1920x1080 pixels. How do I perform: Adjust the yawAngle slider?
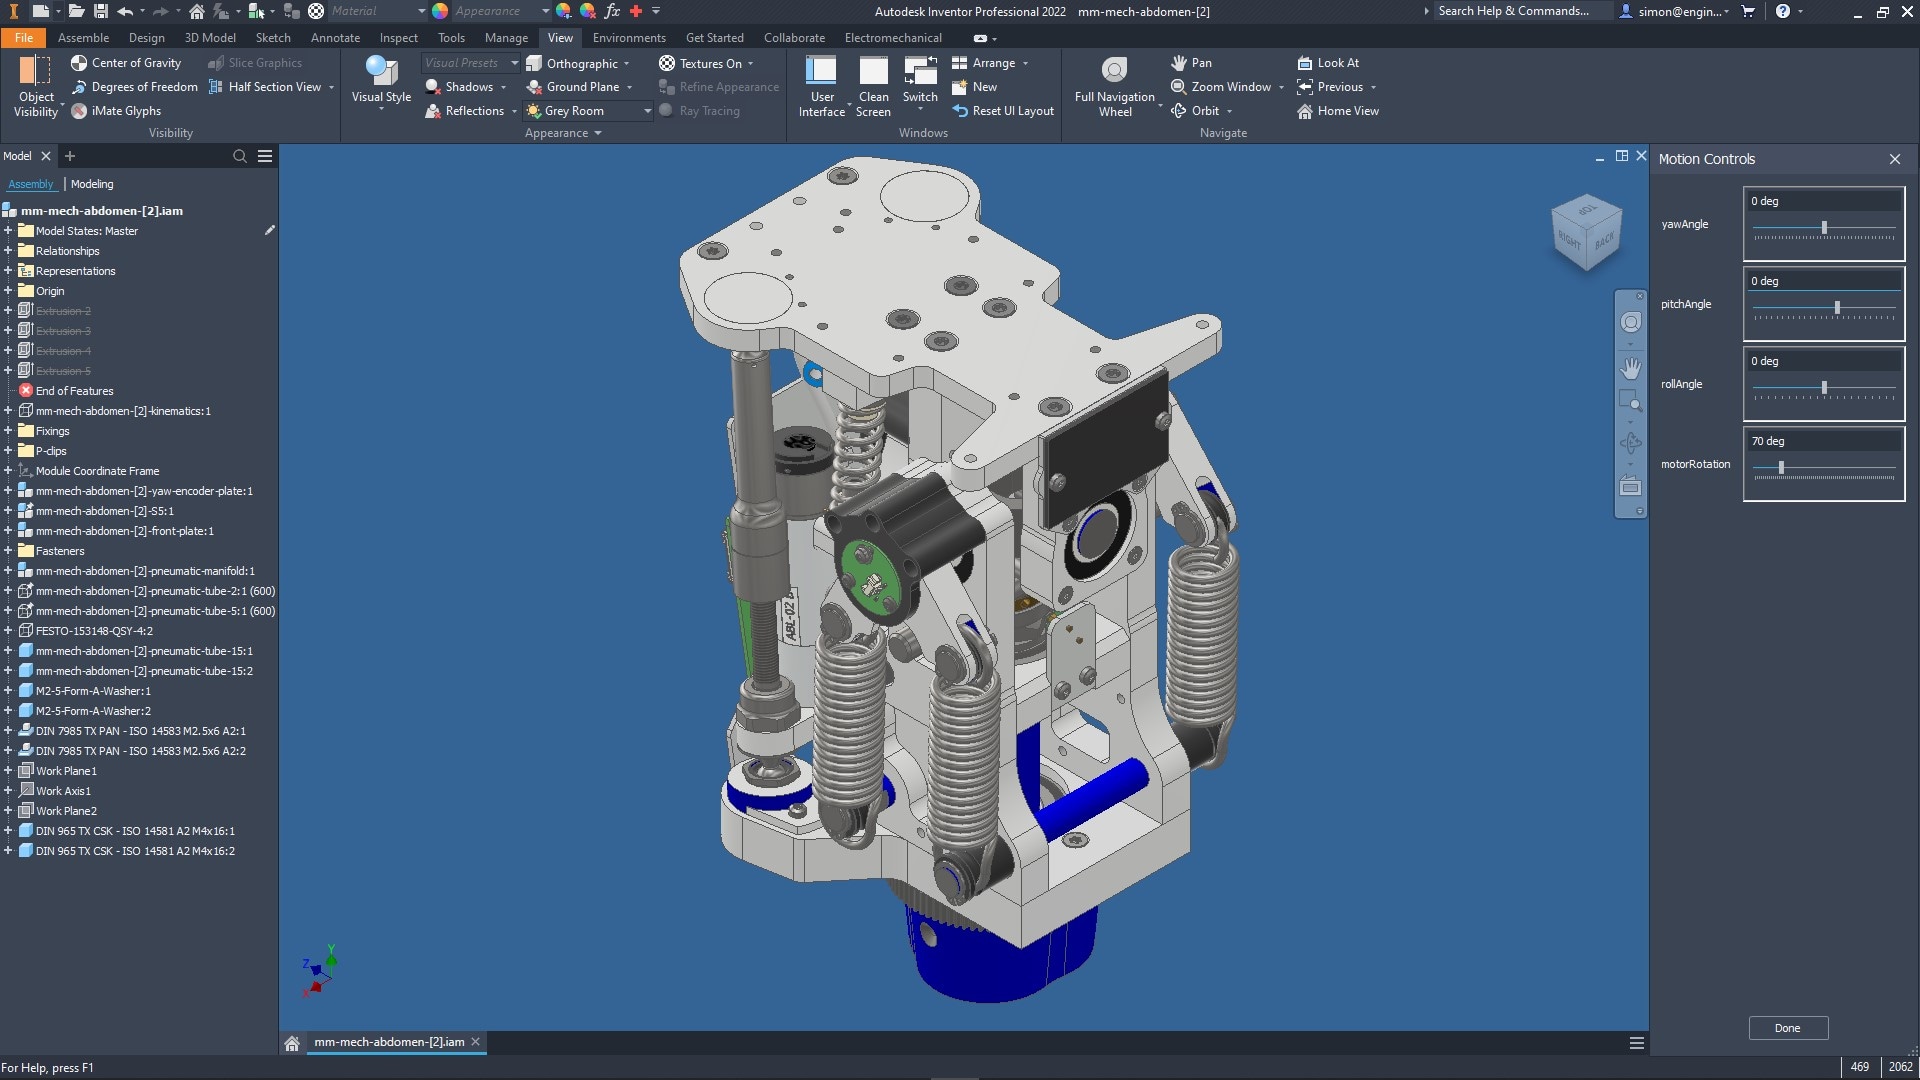point(1824,228)
